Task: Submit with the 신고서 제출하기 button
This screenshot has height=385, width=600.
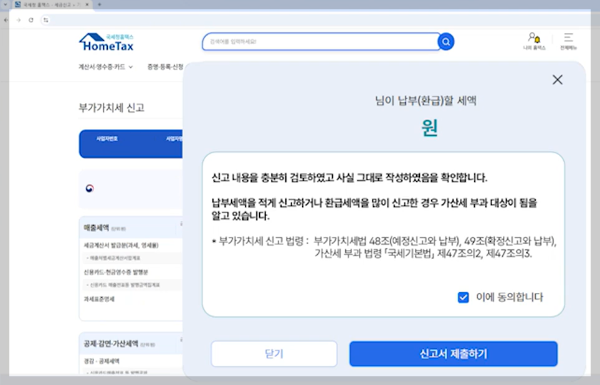Action: (453, 354)
